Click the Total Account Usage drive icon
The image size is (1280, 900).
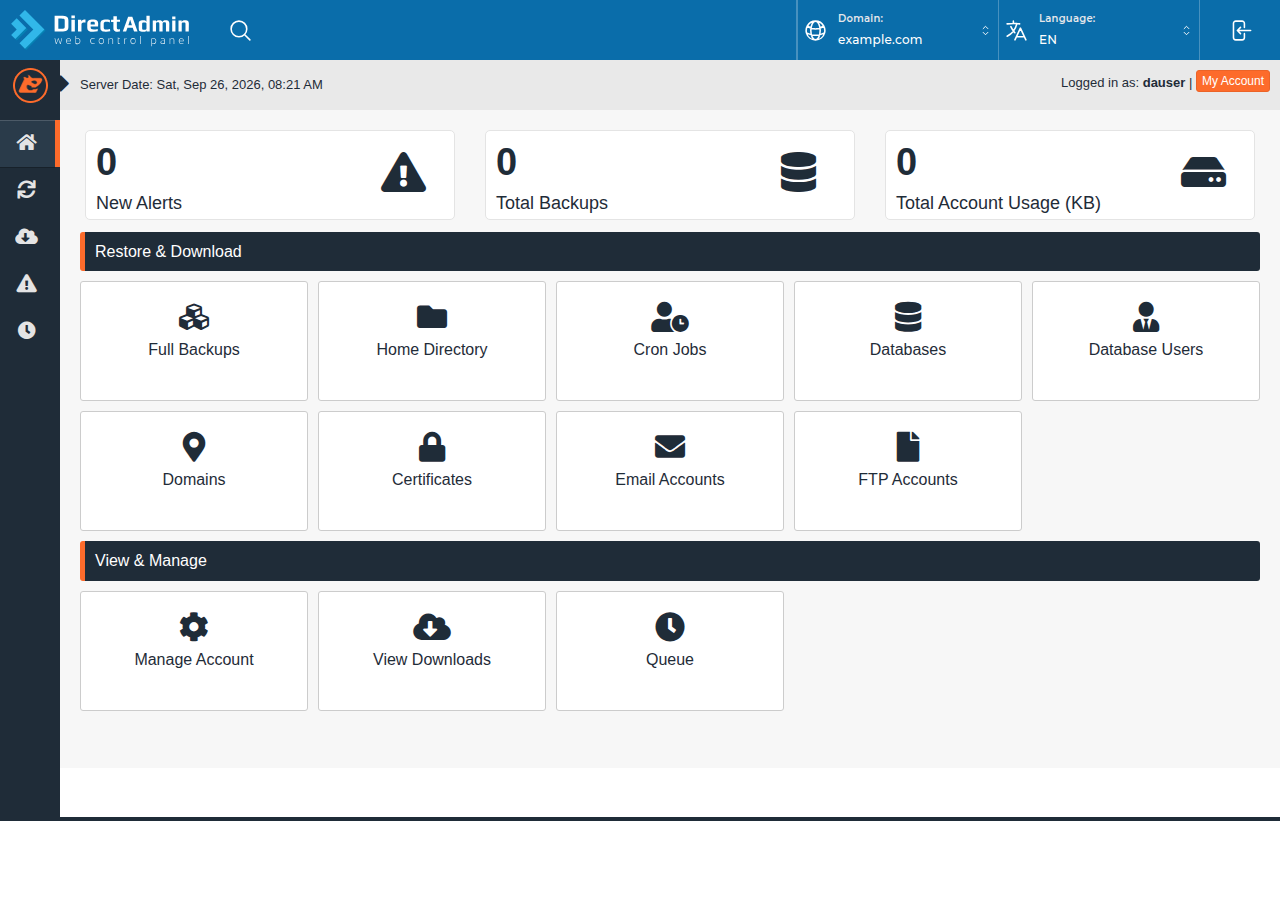pyautogui.click(x=1203, y=172)
